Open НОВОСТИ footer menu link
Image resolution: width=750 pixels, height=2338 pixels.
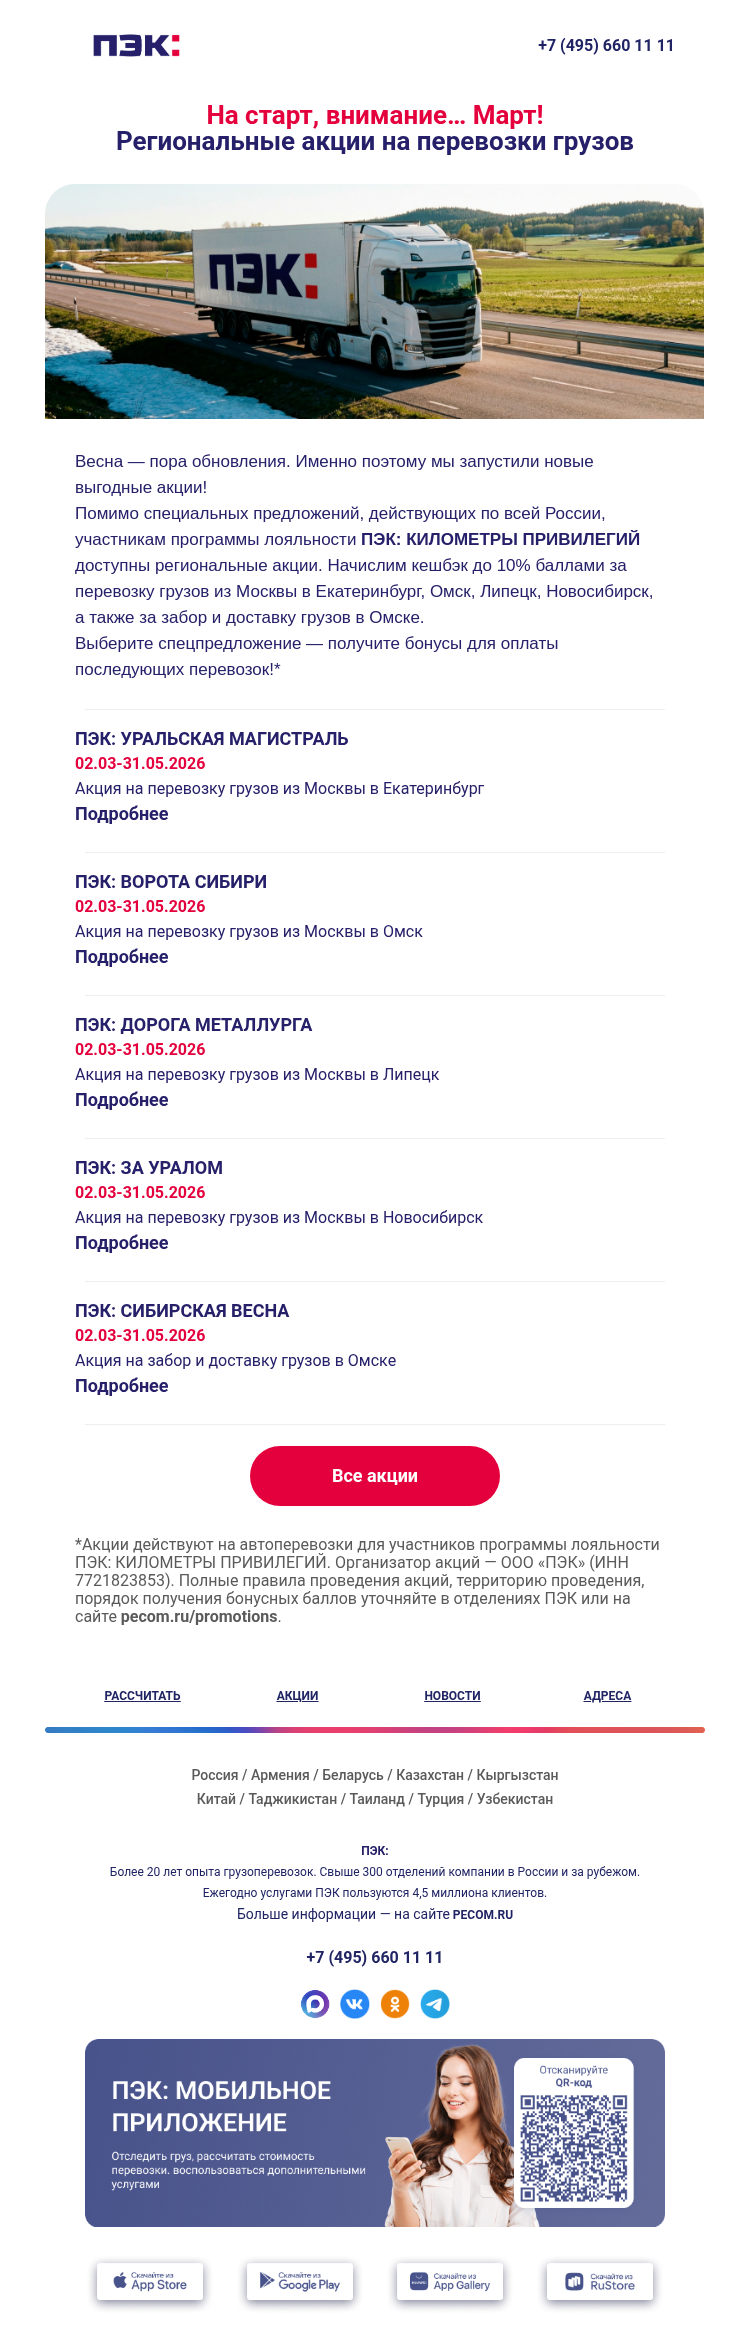452,1695
